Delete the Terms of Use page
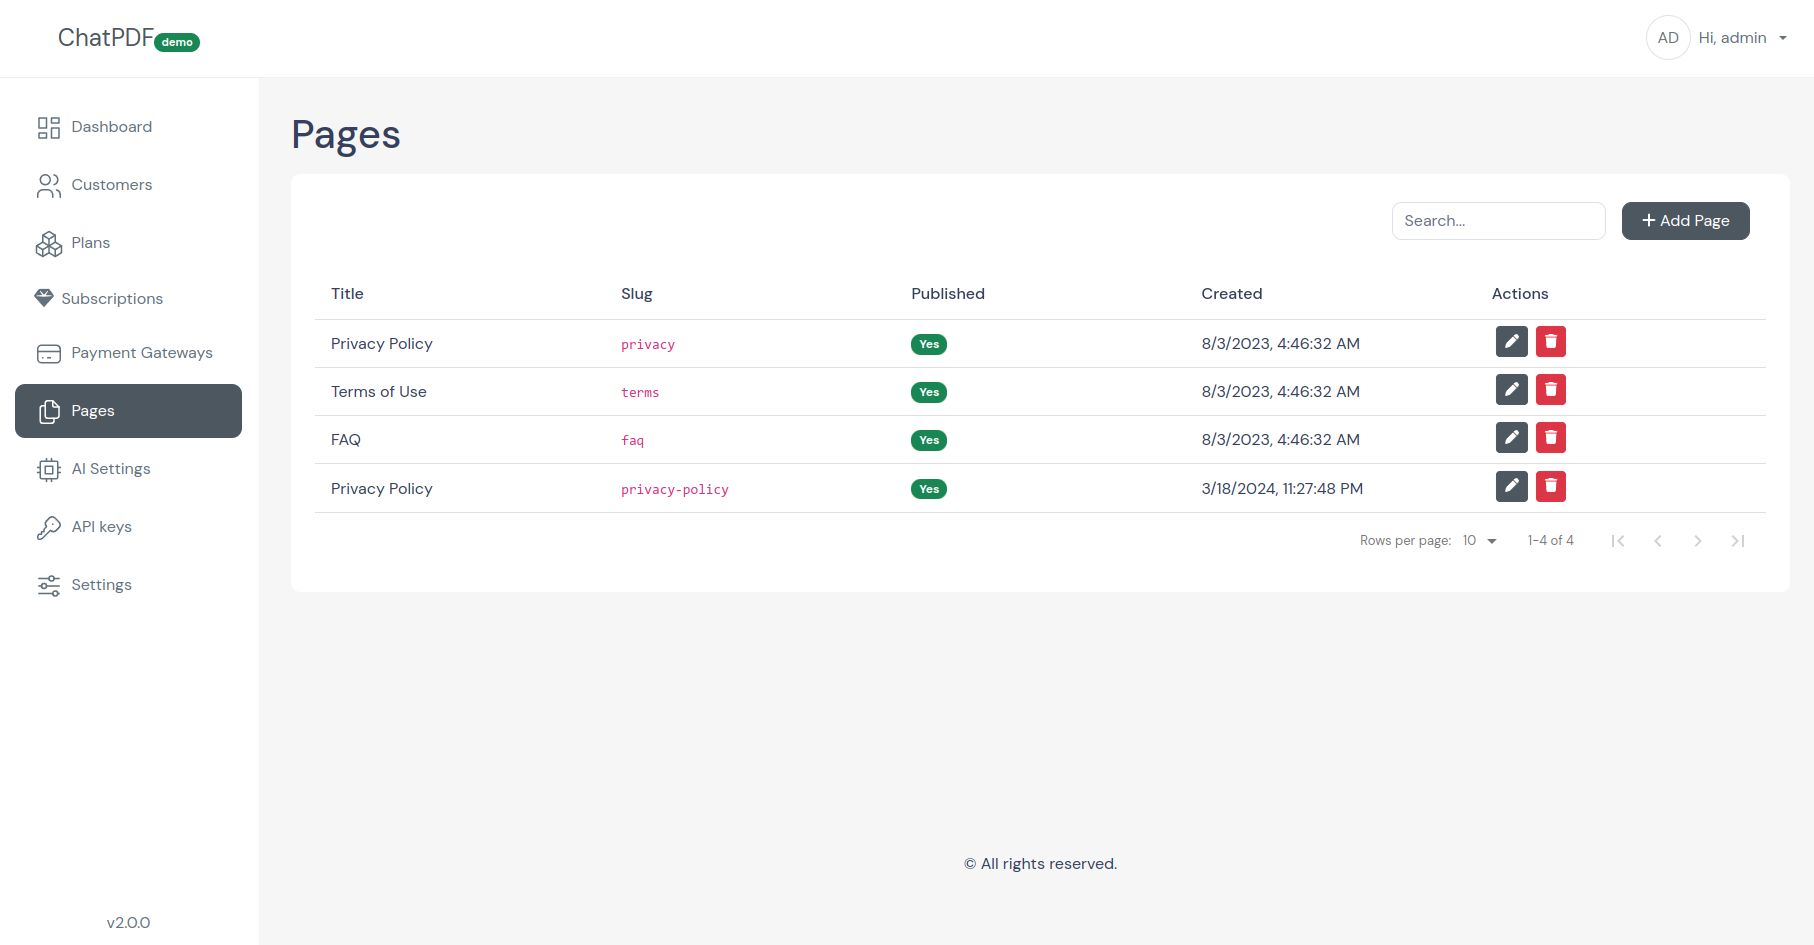Image resolution: width=1814 pixels, height=945 pixels. coord(1551,390)
